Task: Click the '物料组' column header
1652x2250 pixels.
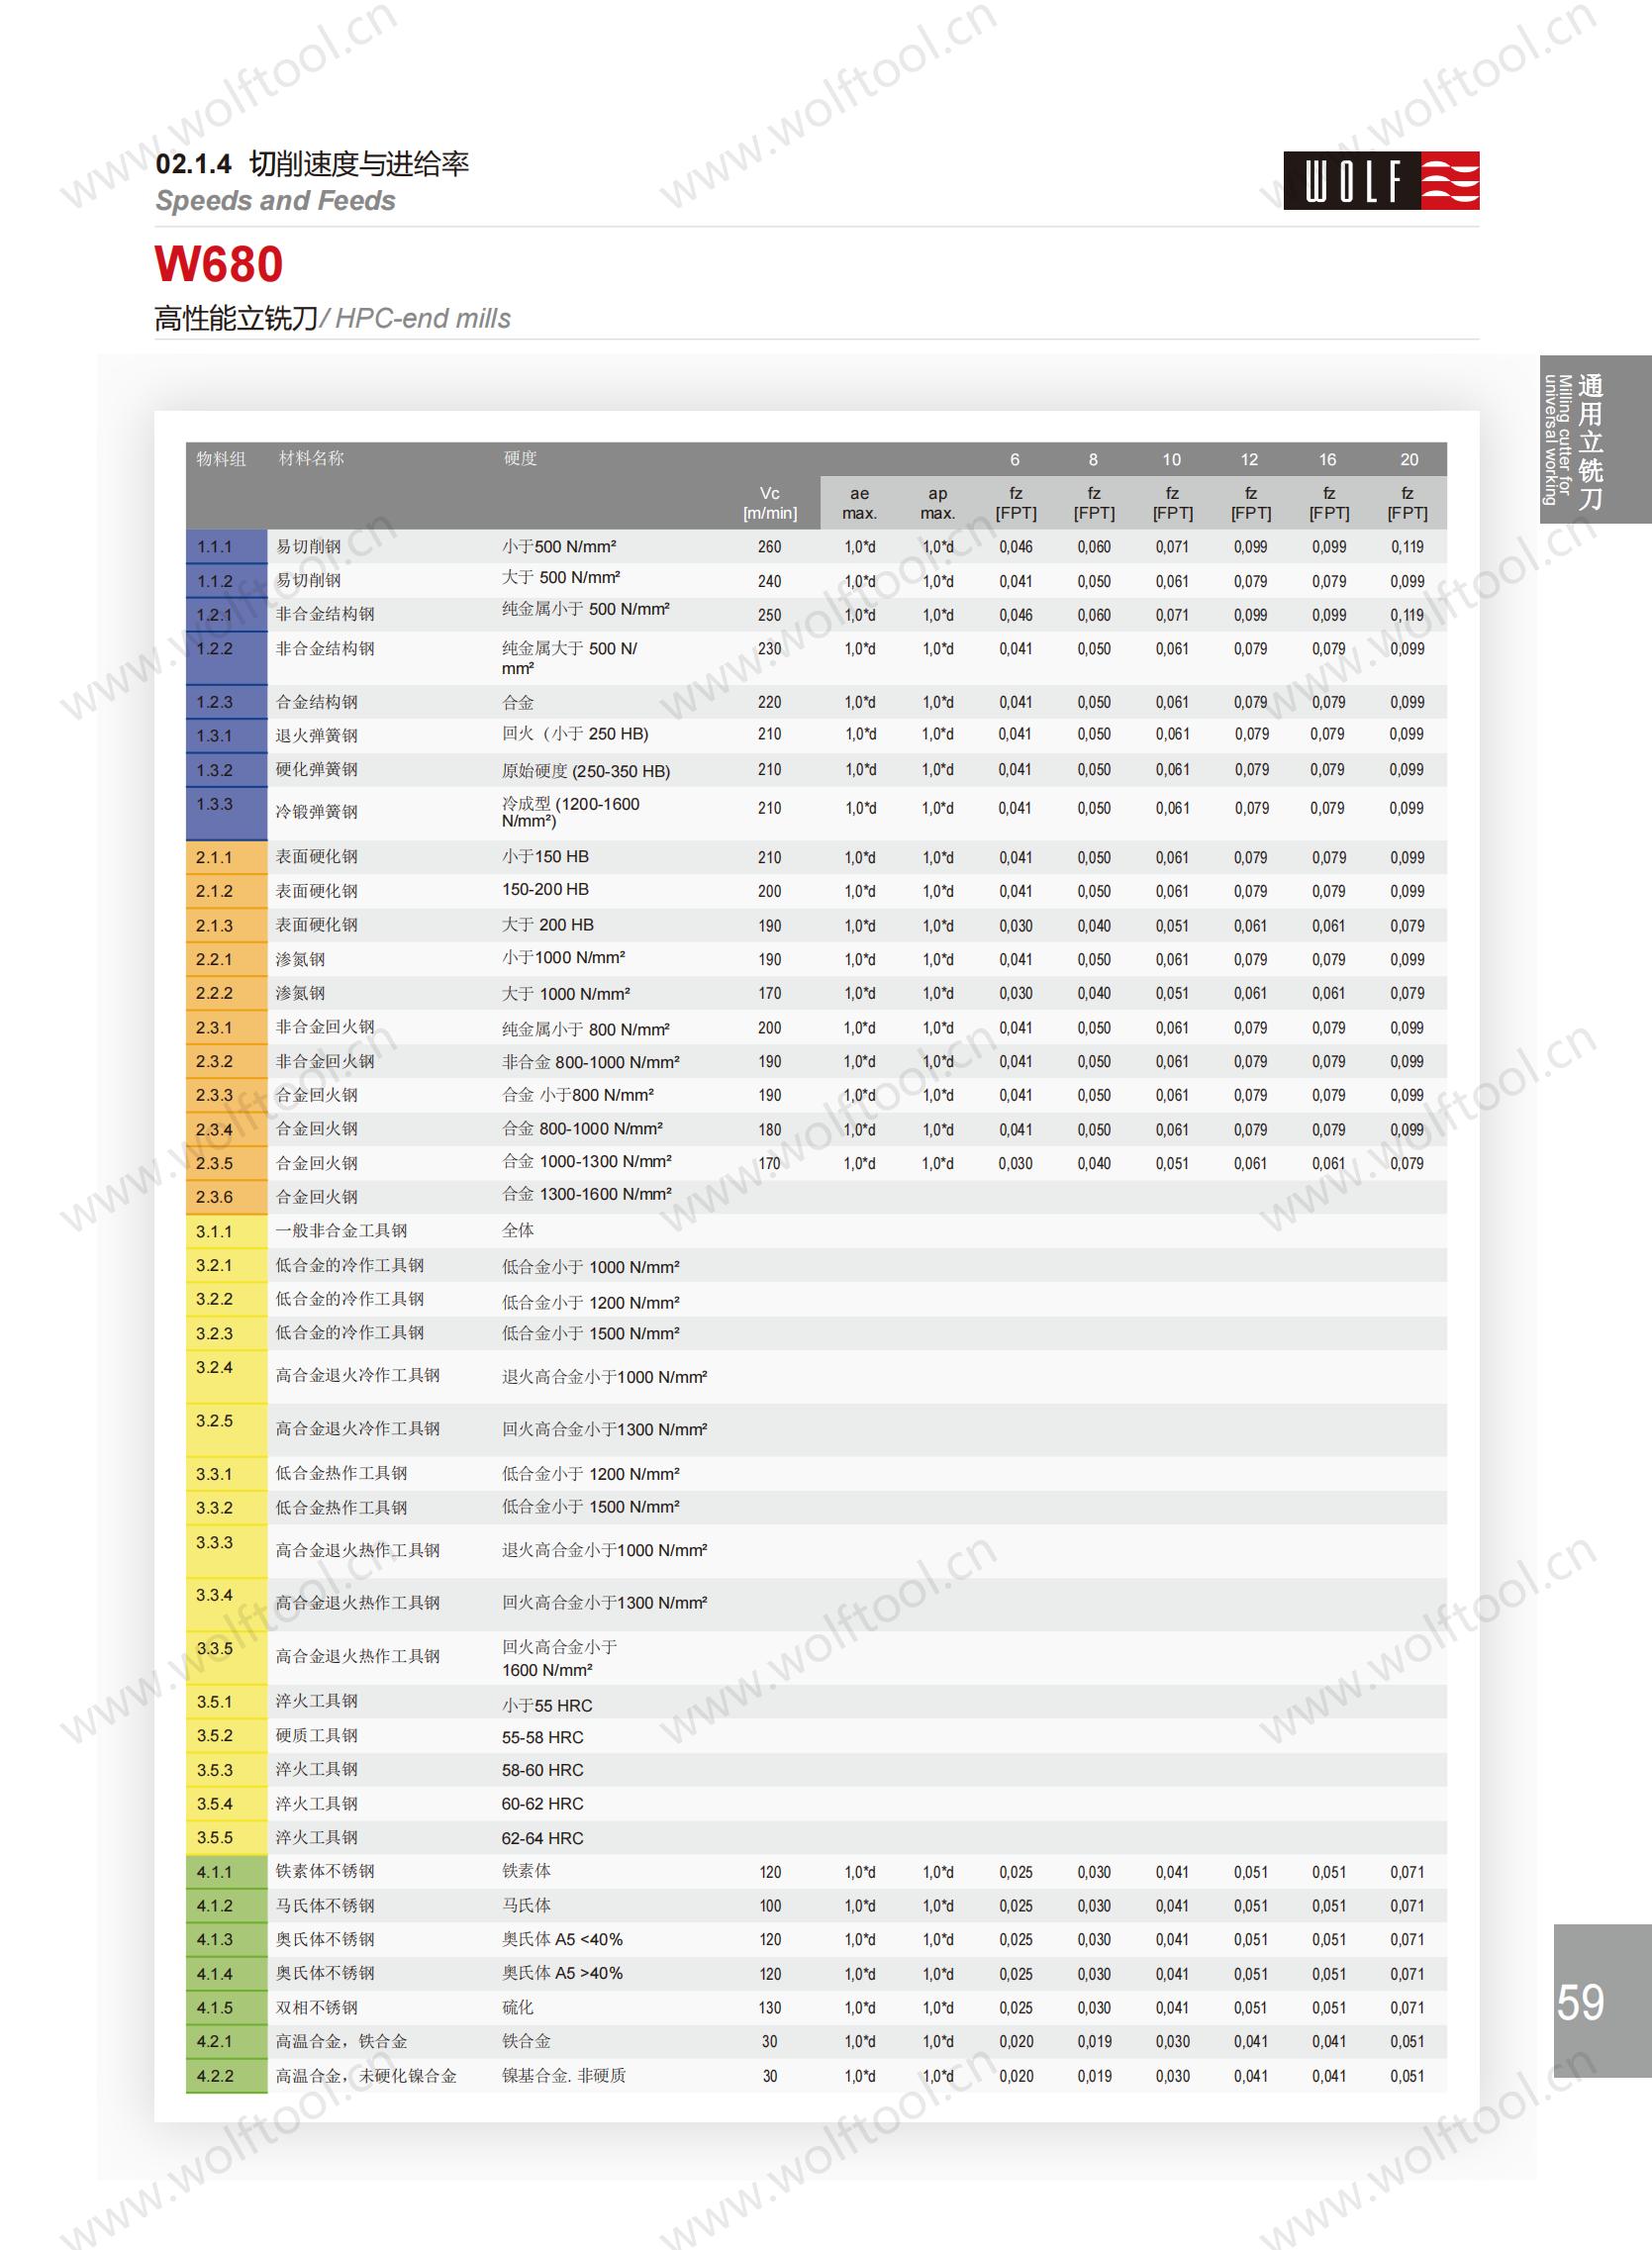Action: [221, 459]
